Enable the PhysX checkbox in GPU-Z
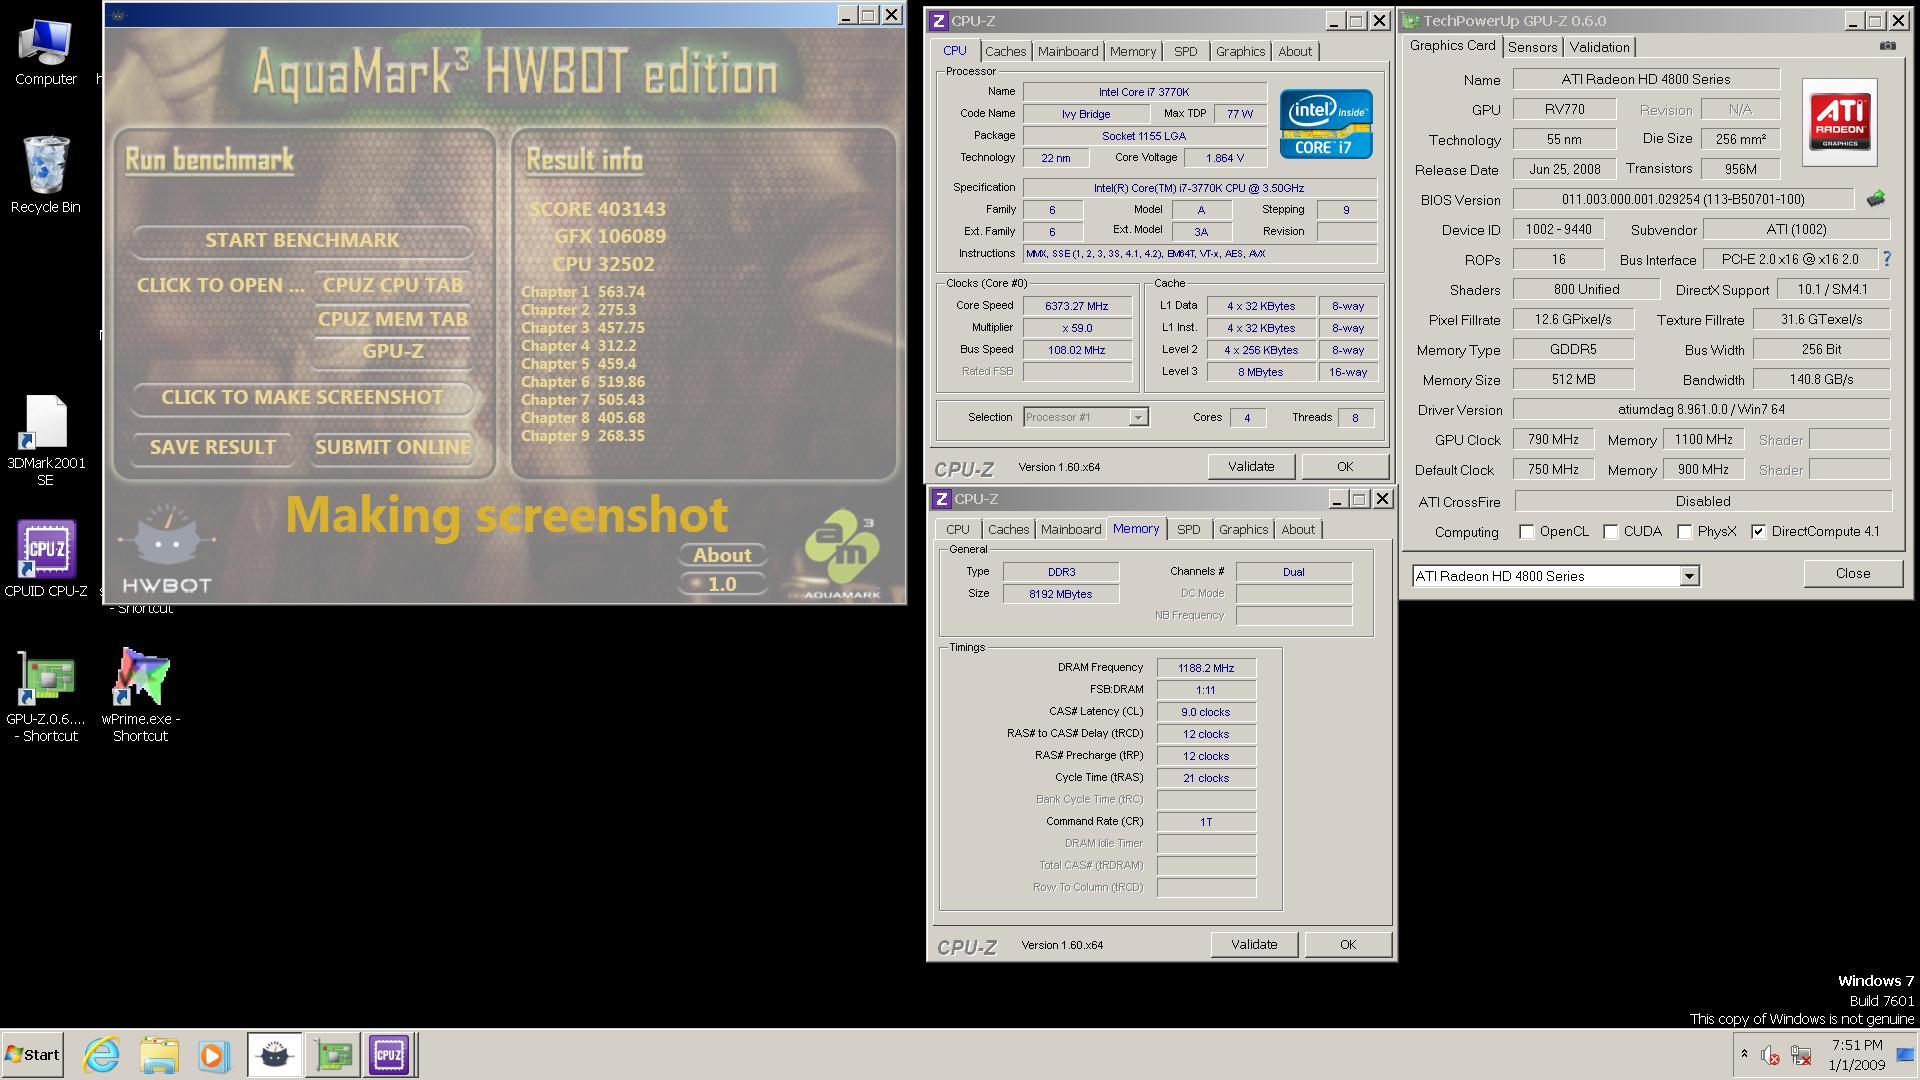1920x1080 pixels. pos(1685,532)
